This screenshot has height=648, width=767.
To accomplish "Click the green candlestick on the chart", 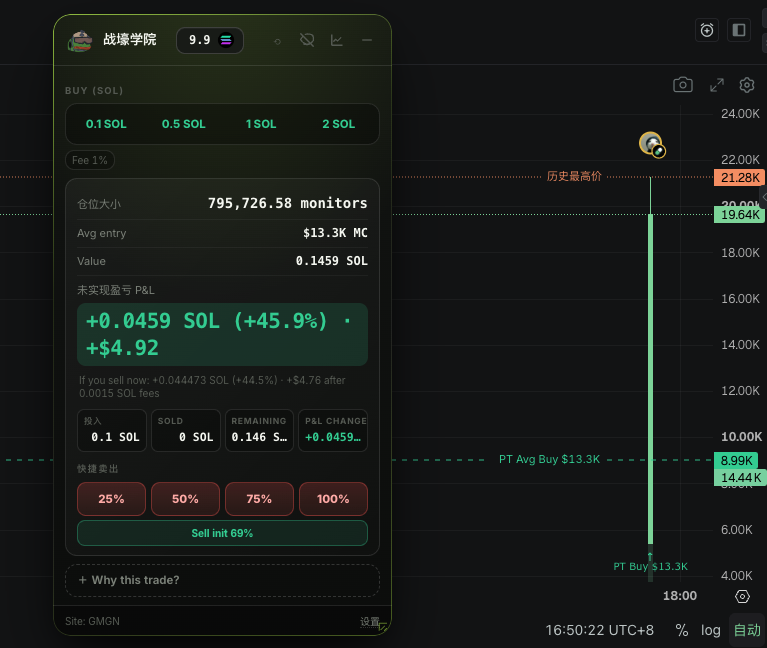I will click(x=651, y=379).
